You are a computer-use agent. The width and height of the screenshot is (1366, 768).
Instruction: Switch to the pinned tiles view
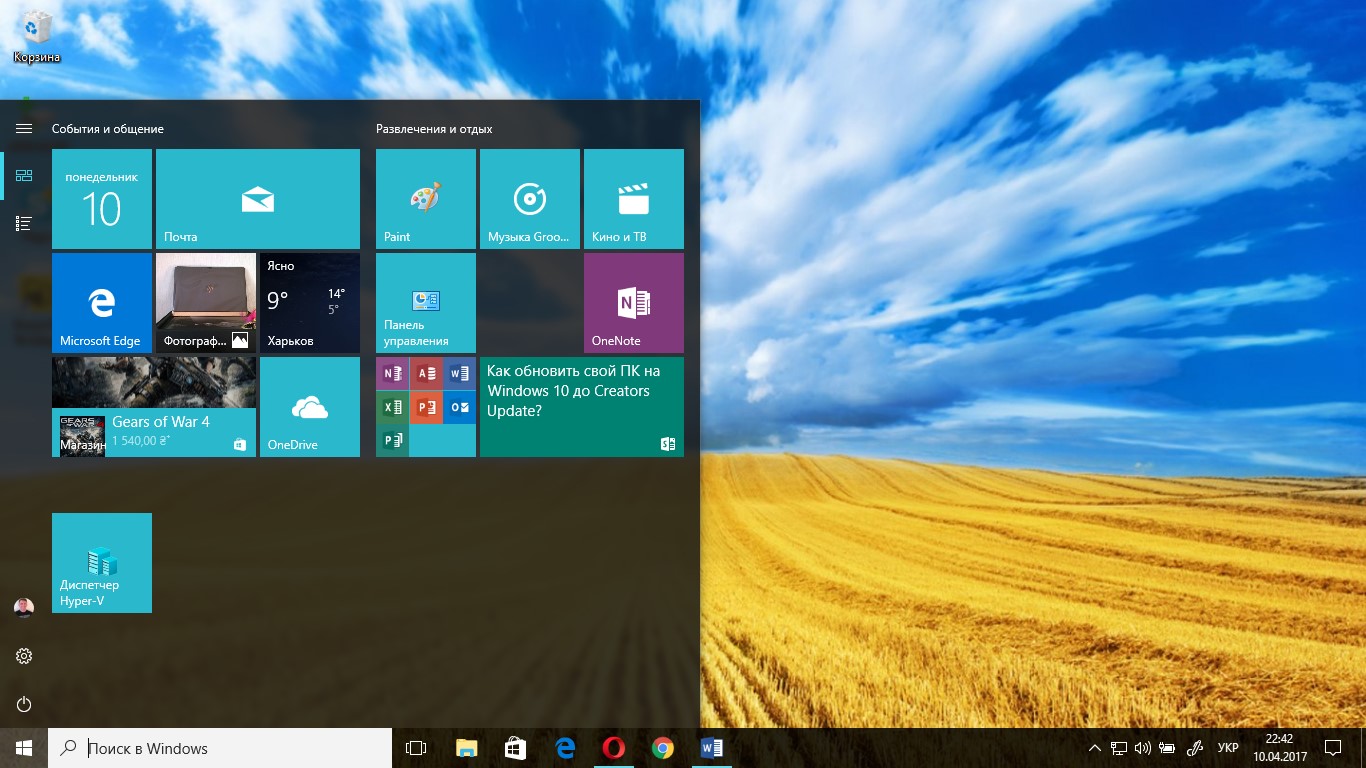24,176
